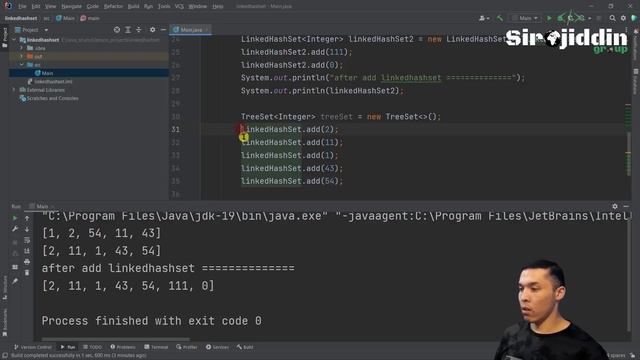Collapse the linkedhashset root node

(x=15, y=40)
